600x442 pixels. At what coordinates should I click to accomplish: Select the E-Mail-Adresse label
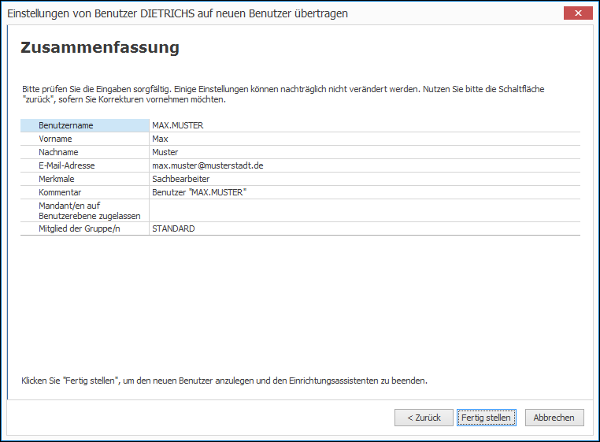coord(67,166)
